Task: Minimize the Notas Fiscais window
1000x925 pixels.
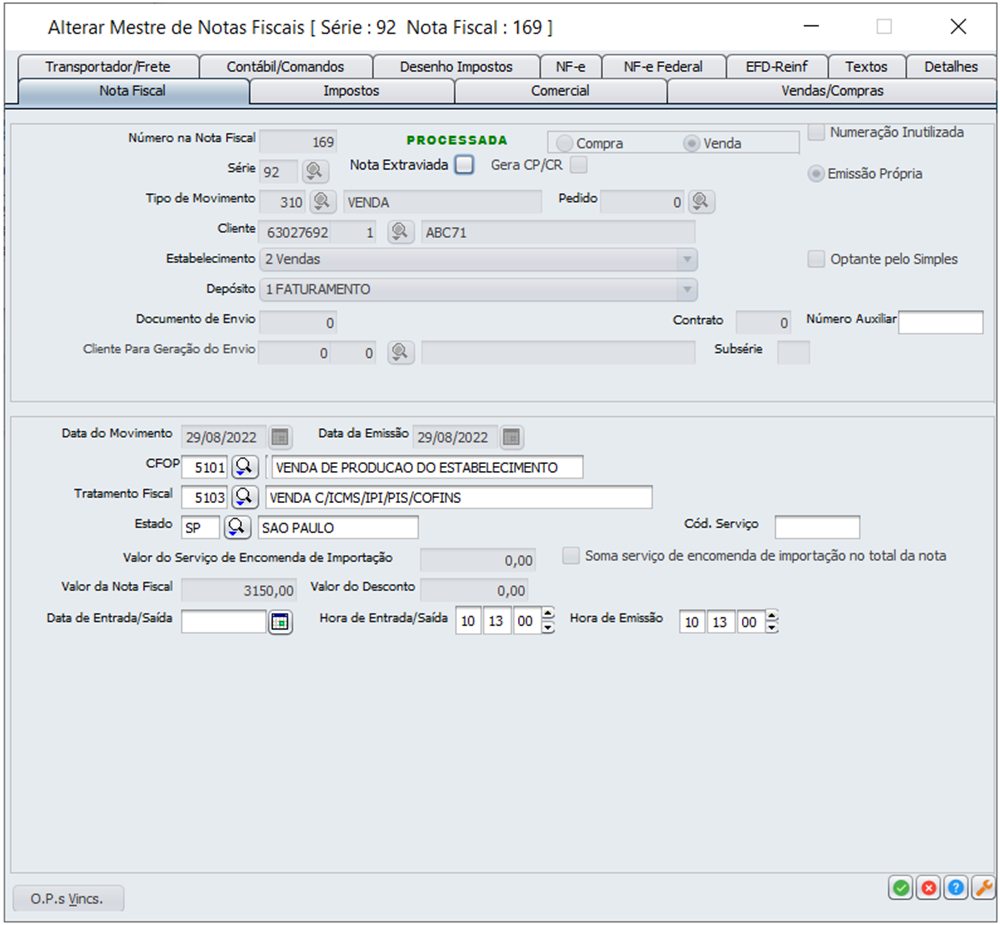Action: pos(811,27)
